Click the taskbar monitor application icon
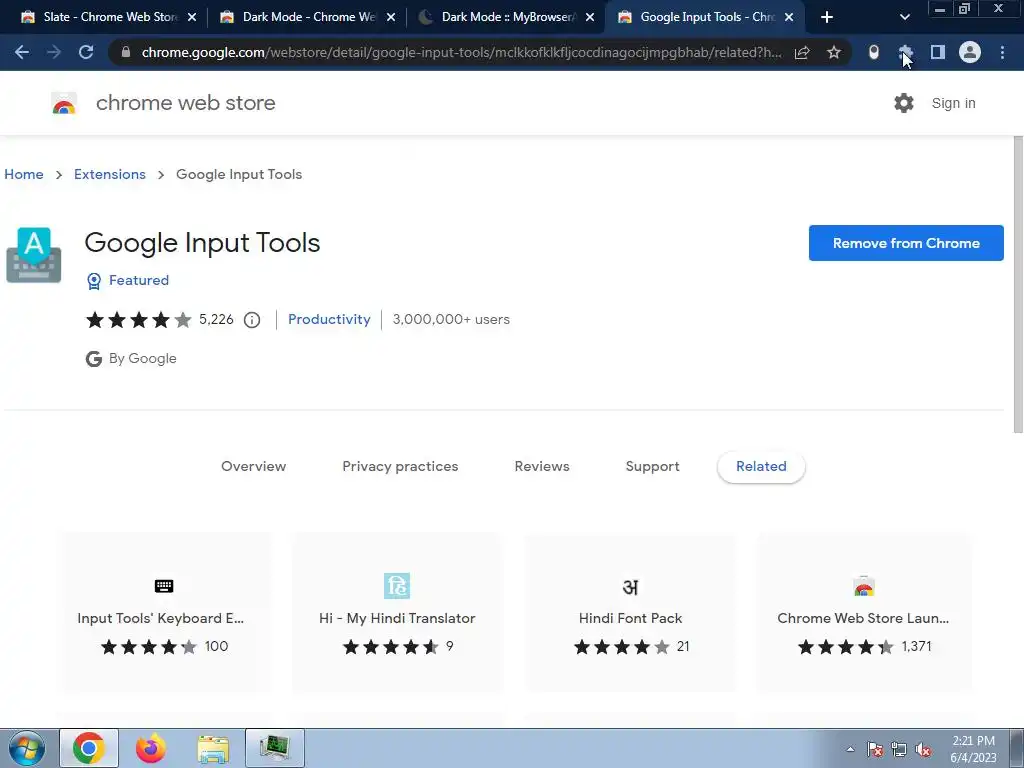This screenshot has width=1024, height=768. pos(275,748)
